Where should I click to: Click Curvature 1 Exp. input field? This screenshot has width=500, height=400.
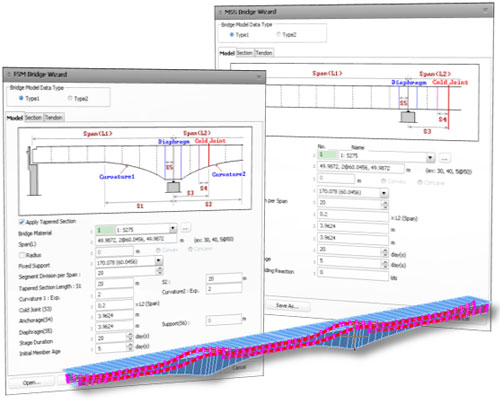click(115, 294)
